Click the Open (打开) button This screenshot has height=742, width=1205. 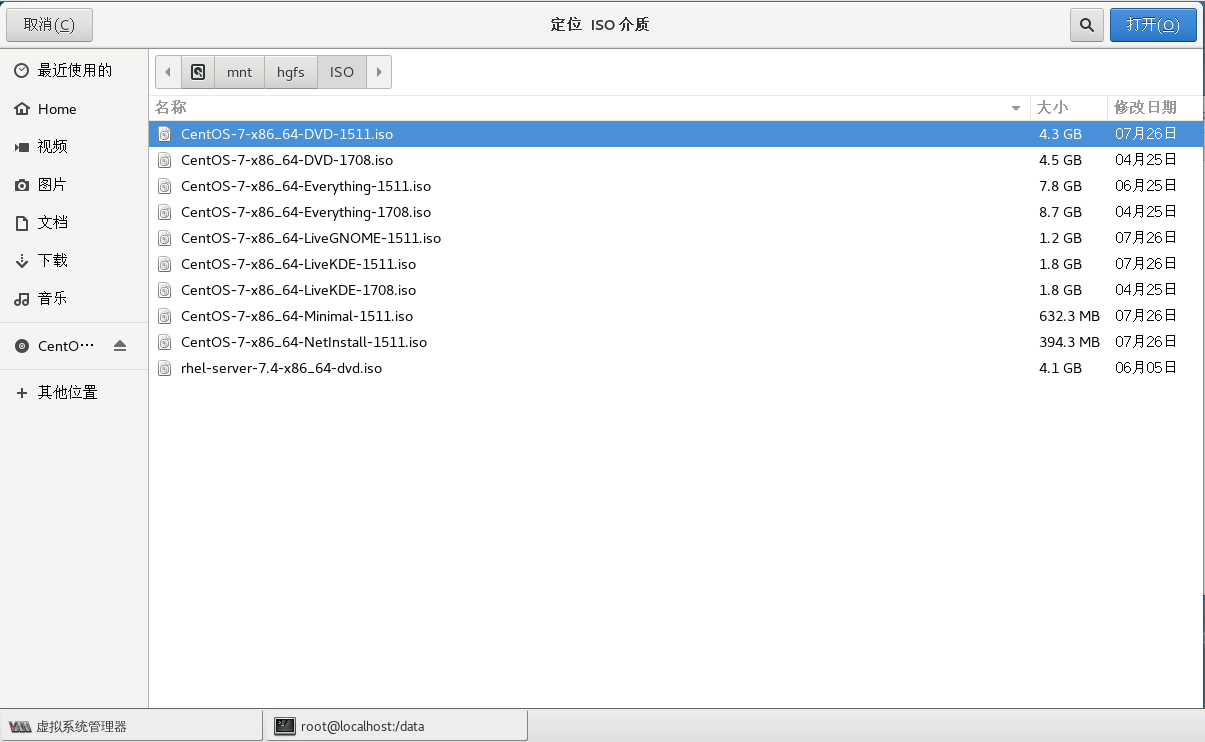point(1153,25)
